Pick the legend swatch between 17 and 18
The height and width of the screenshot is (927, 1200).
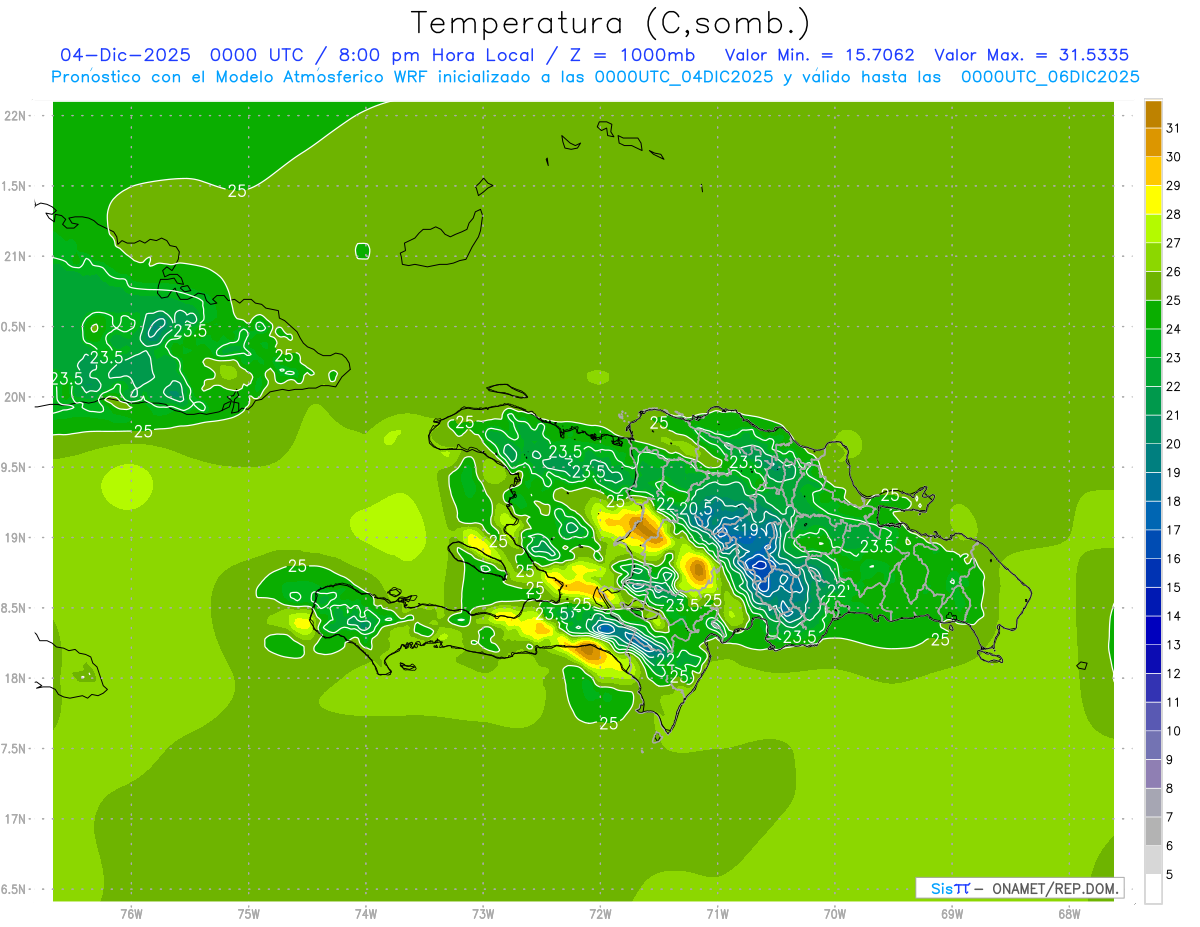1153,516
